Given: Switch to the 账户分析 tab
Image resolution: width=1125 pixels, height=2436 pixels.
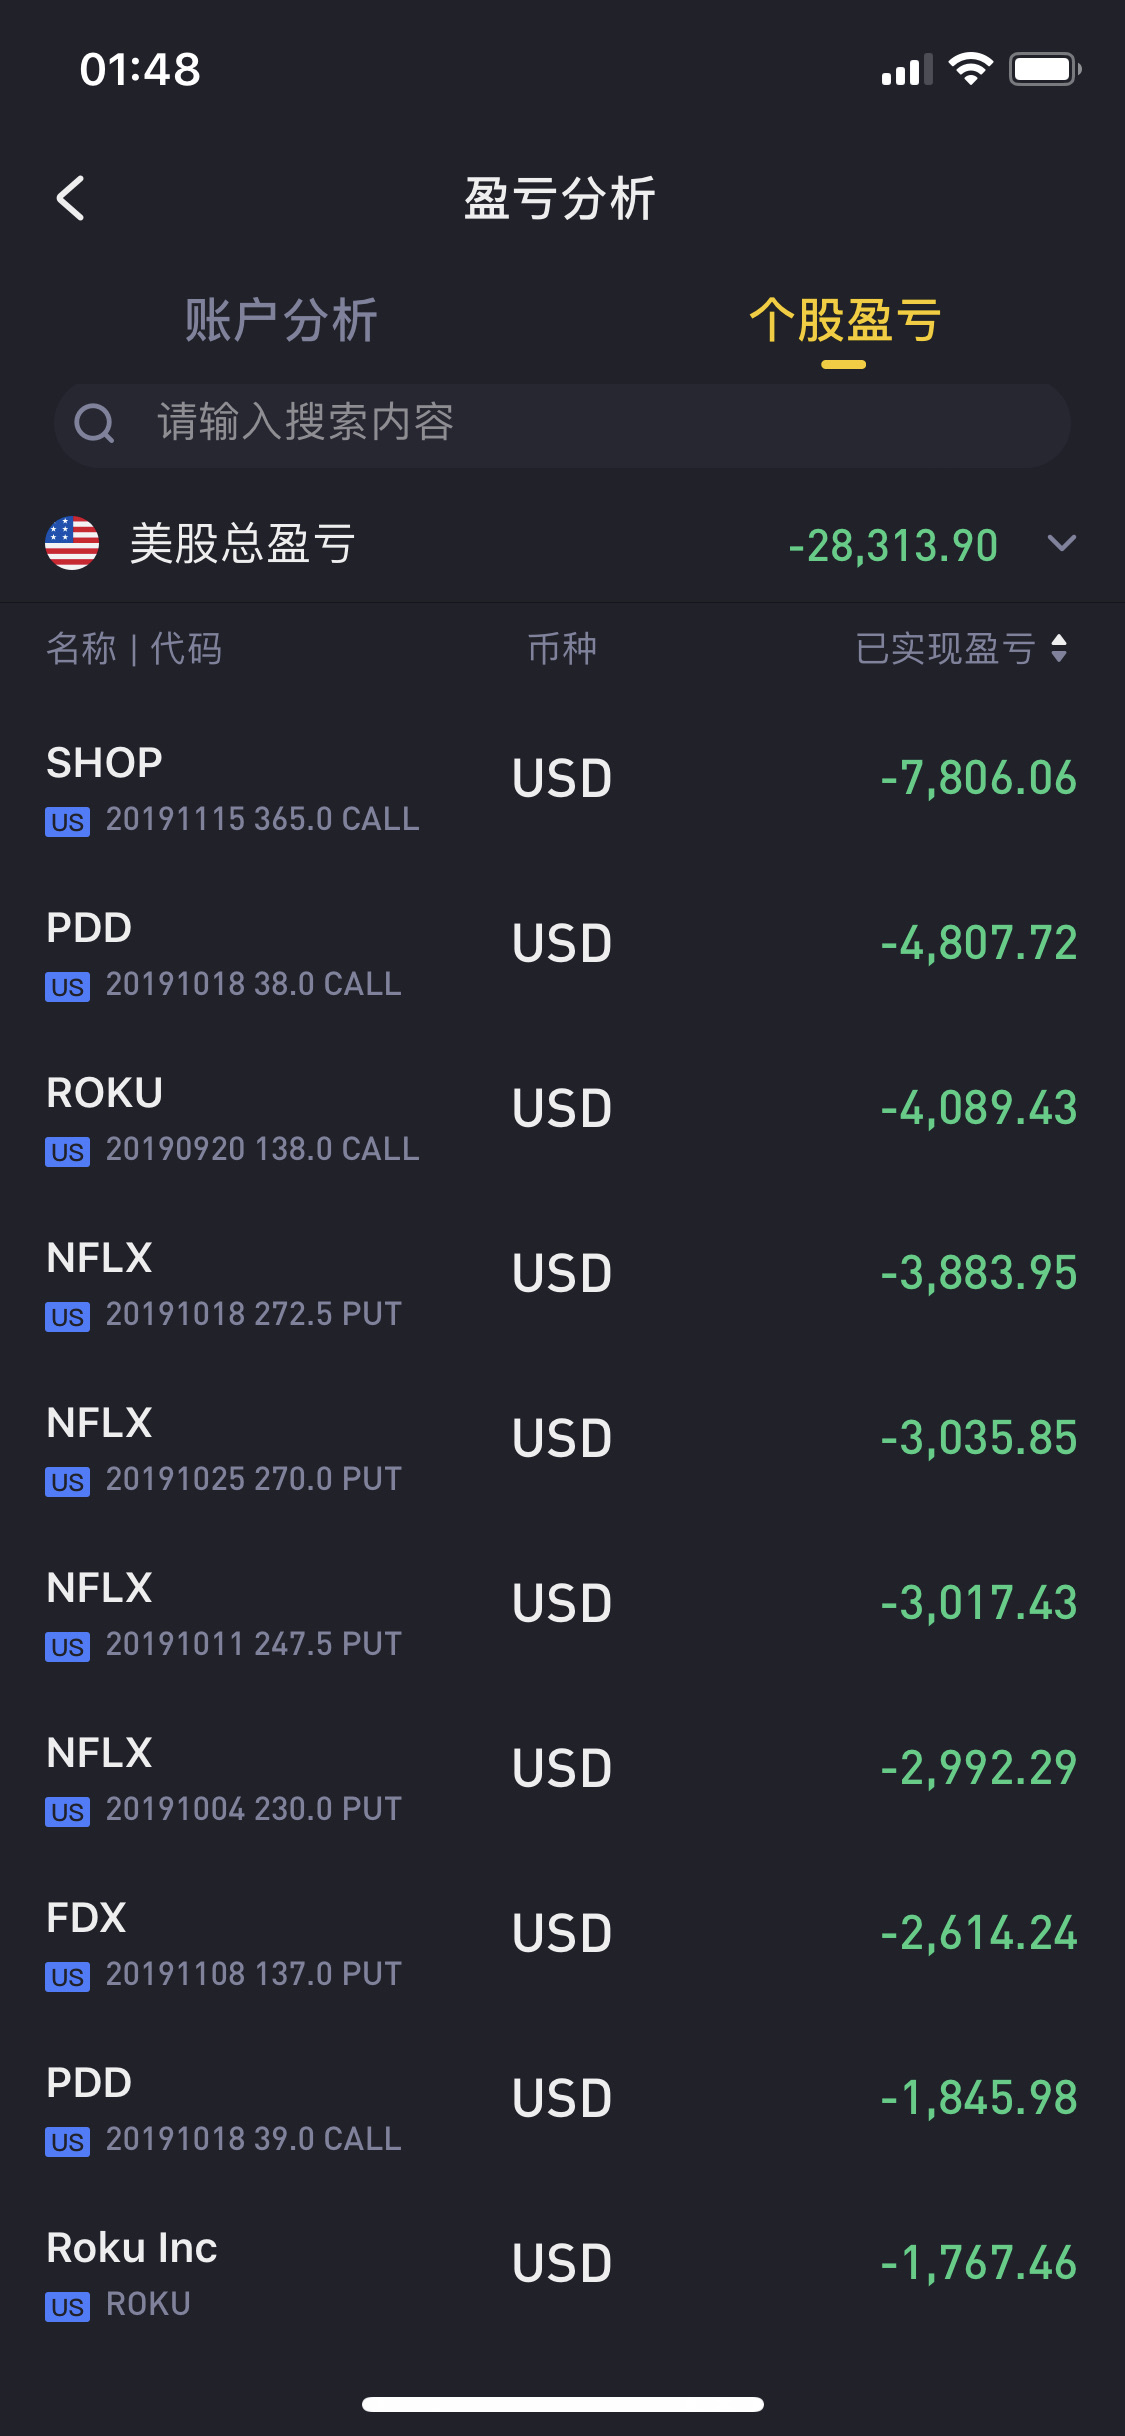Looking at the screenshot, I should [x=281, y=321].
